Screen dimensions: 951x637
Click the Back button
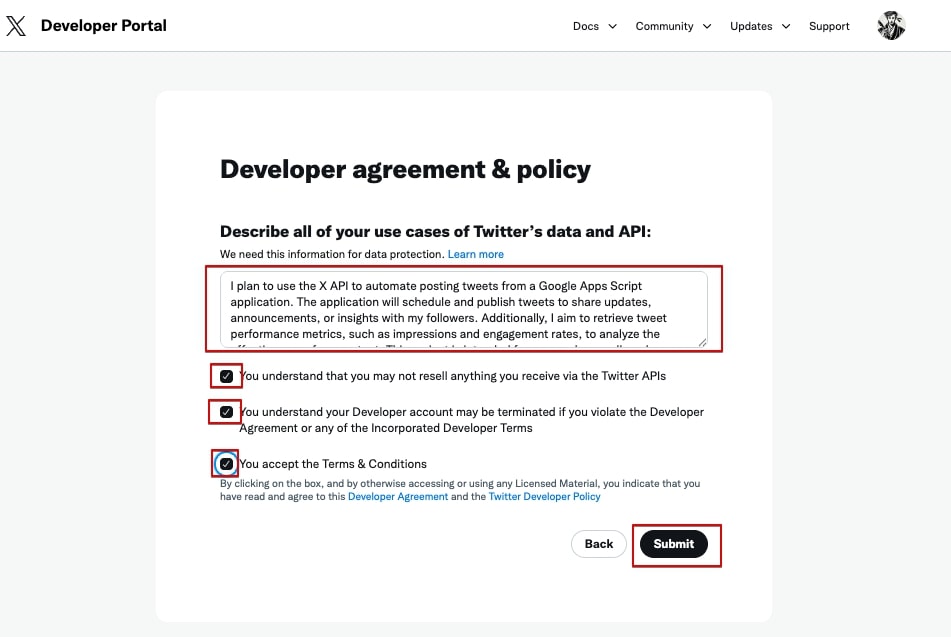coord(599,544)
